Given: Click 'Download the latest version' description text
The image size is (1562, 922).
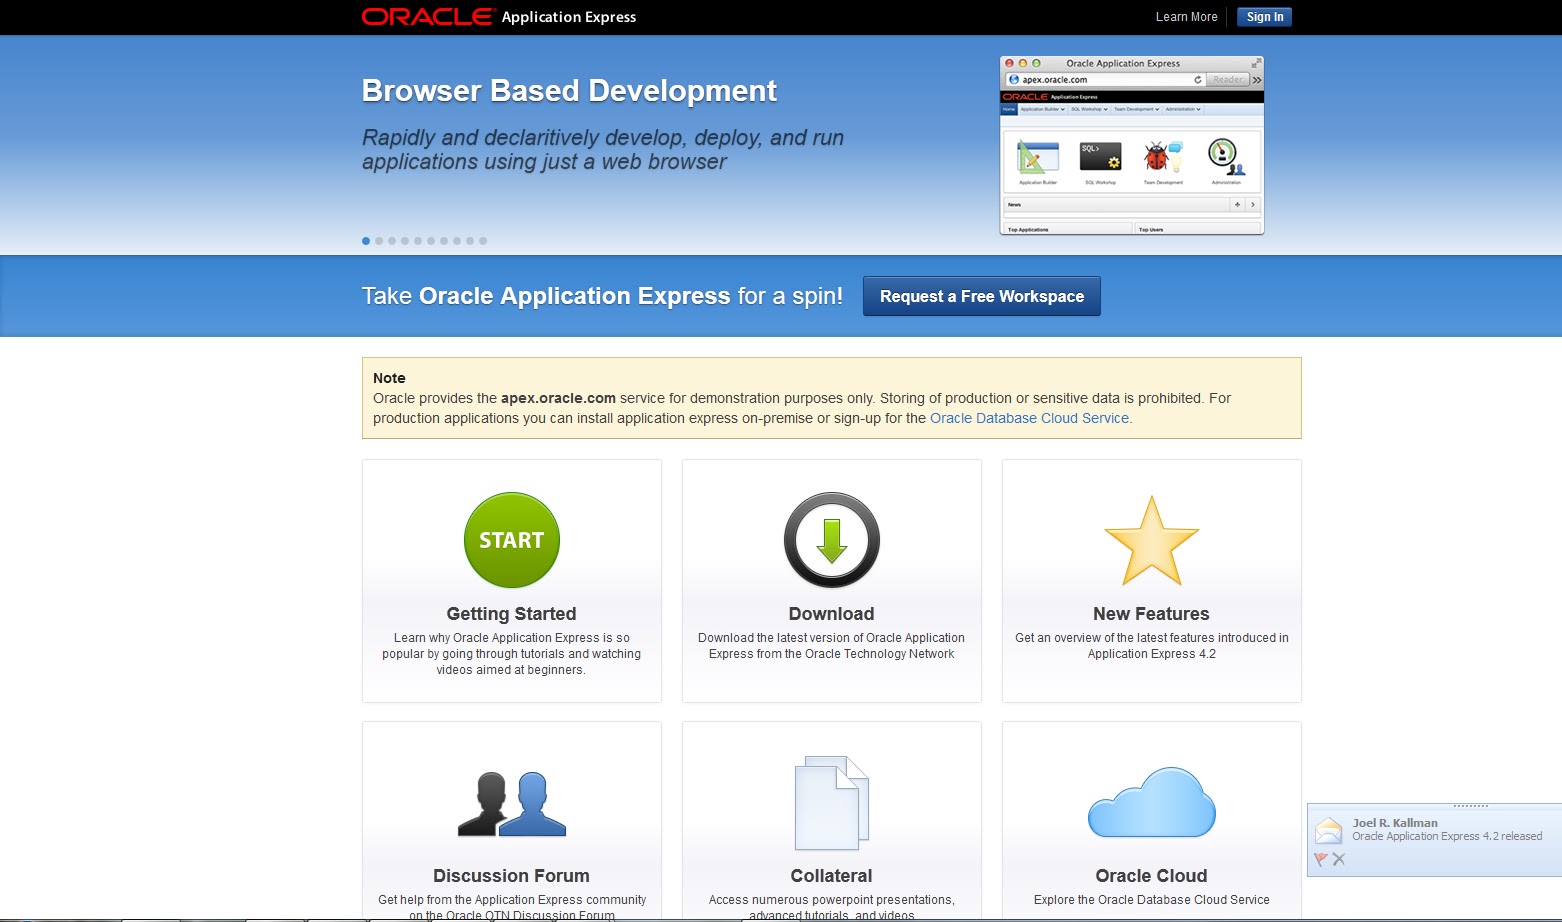Looking at the screenshot, I should 831,646.
